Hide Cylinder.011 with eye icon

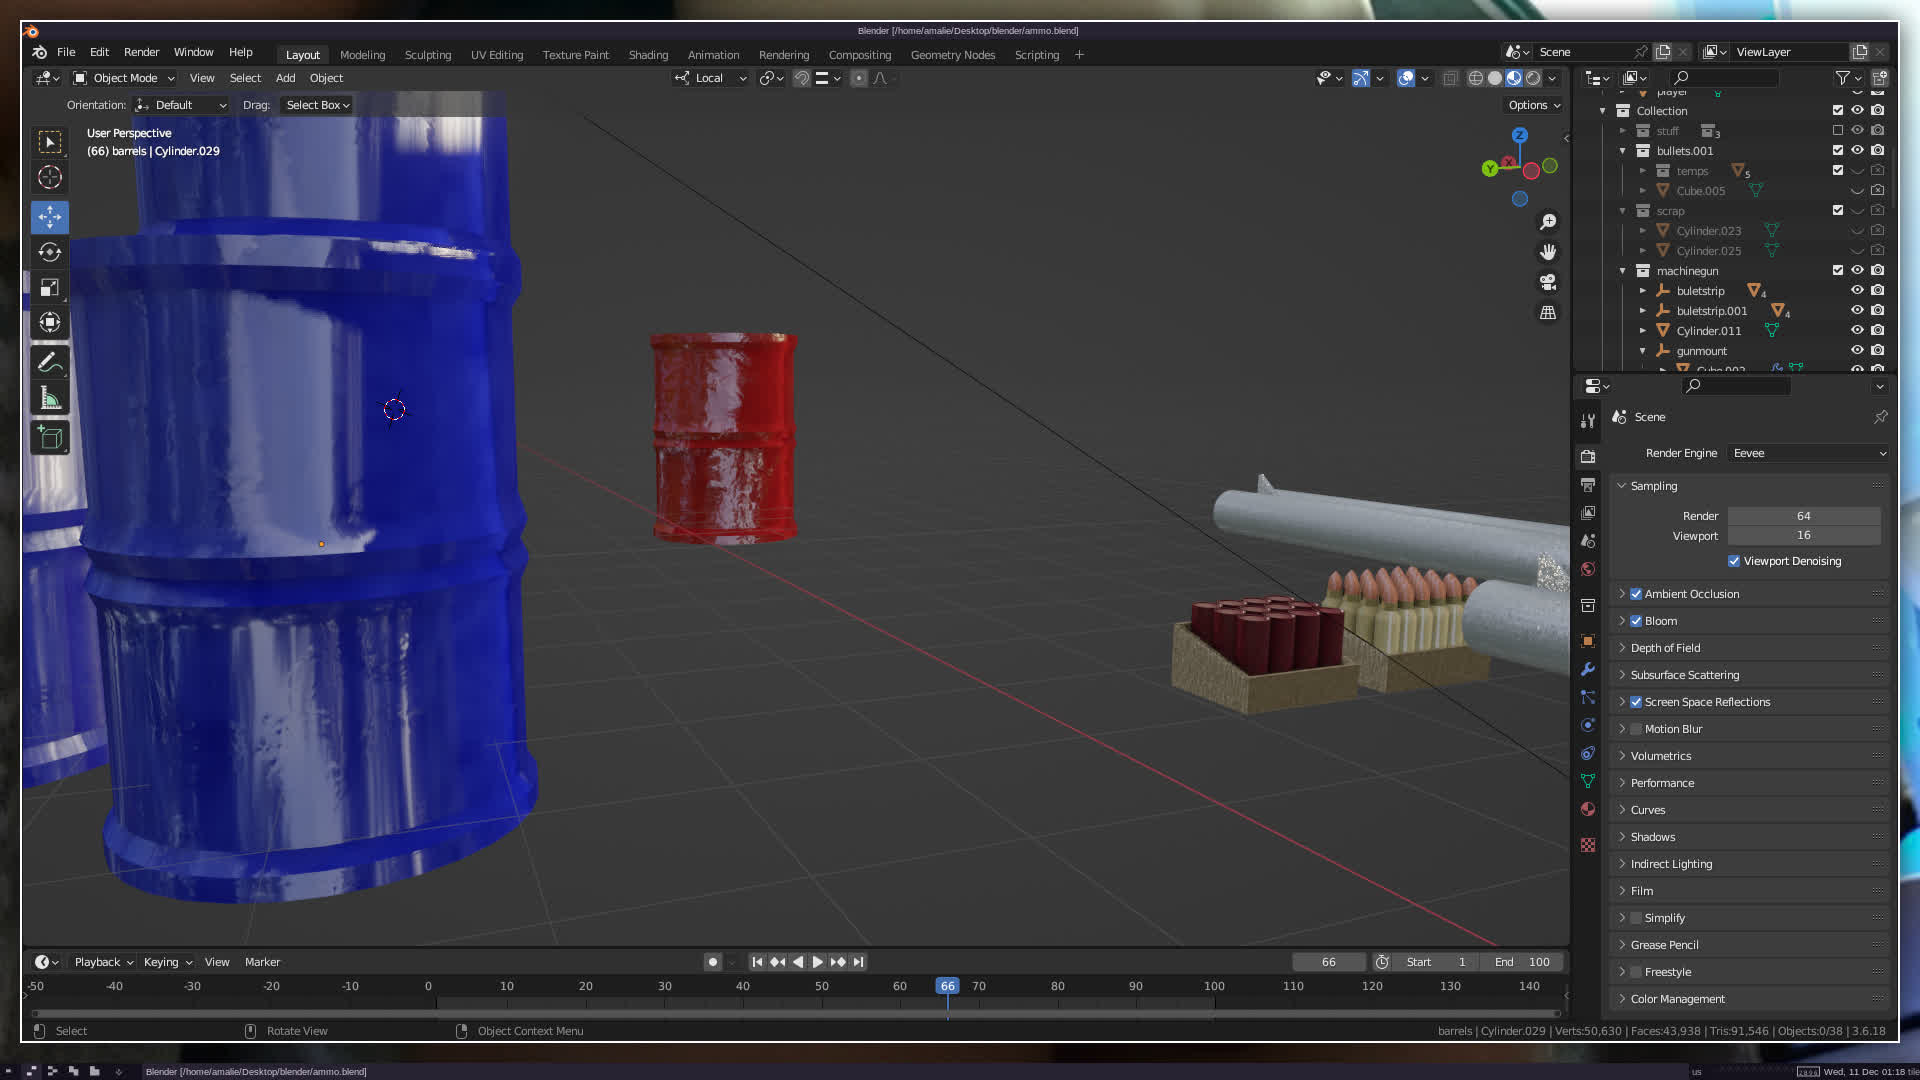1857,330
